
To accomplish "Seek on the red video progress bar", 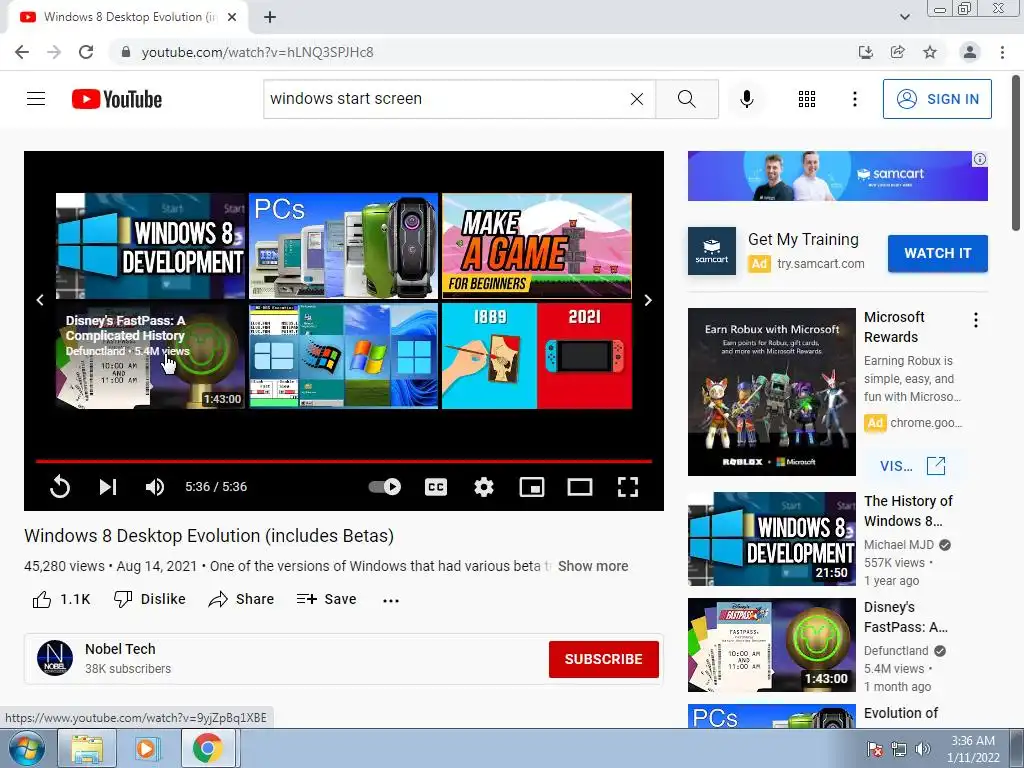I will pyautogui.click(x=344, y=461).
